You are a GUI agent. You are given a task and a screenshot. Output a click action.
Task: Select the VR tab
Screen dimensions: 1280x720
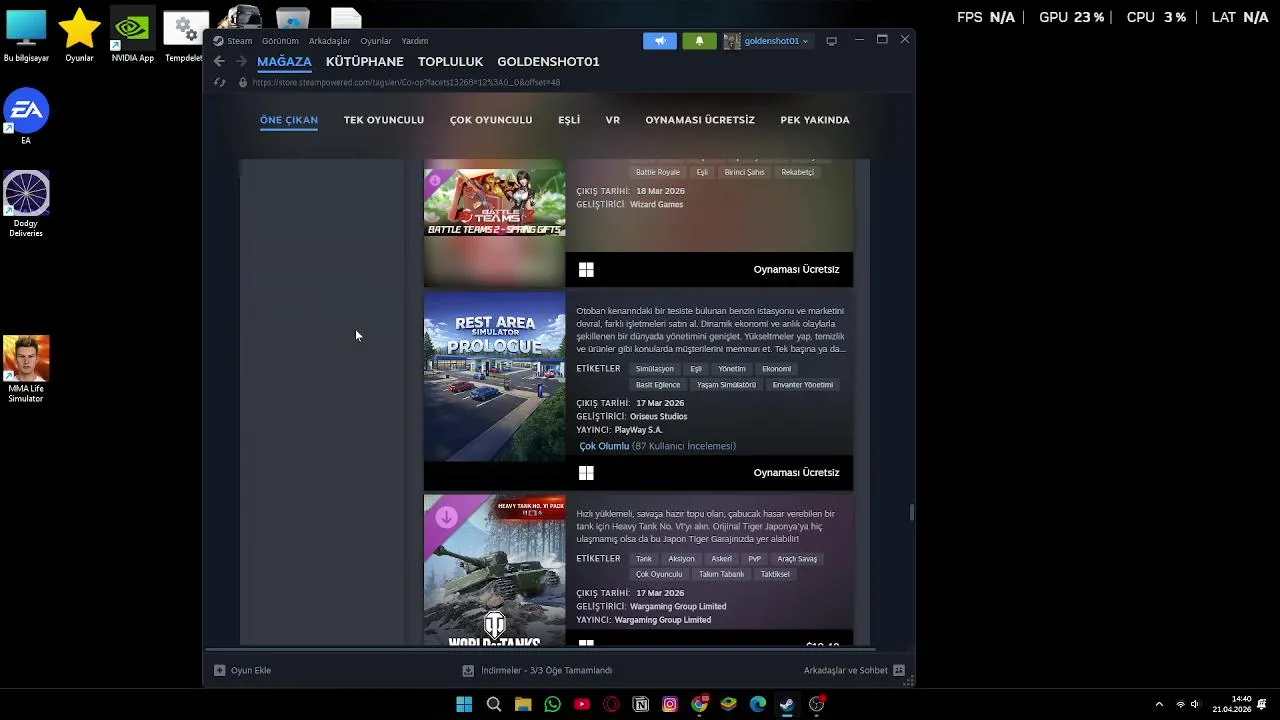point(613,120)
